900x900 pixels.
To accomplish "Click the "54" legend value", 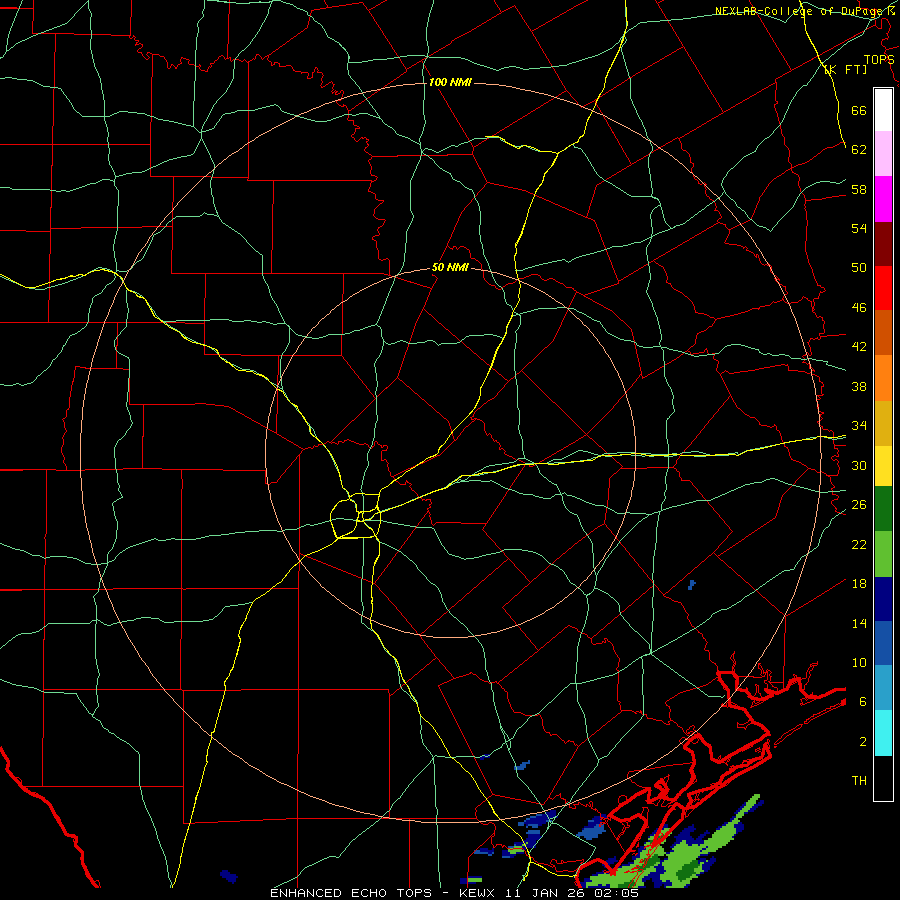I will click(x=859, y=228).
